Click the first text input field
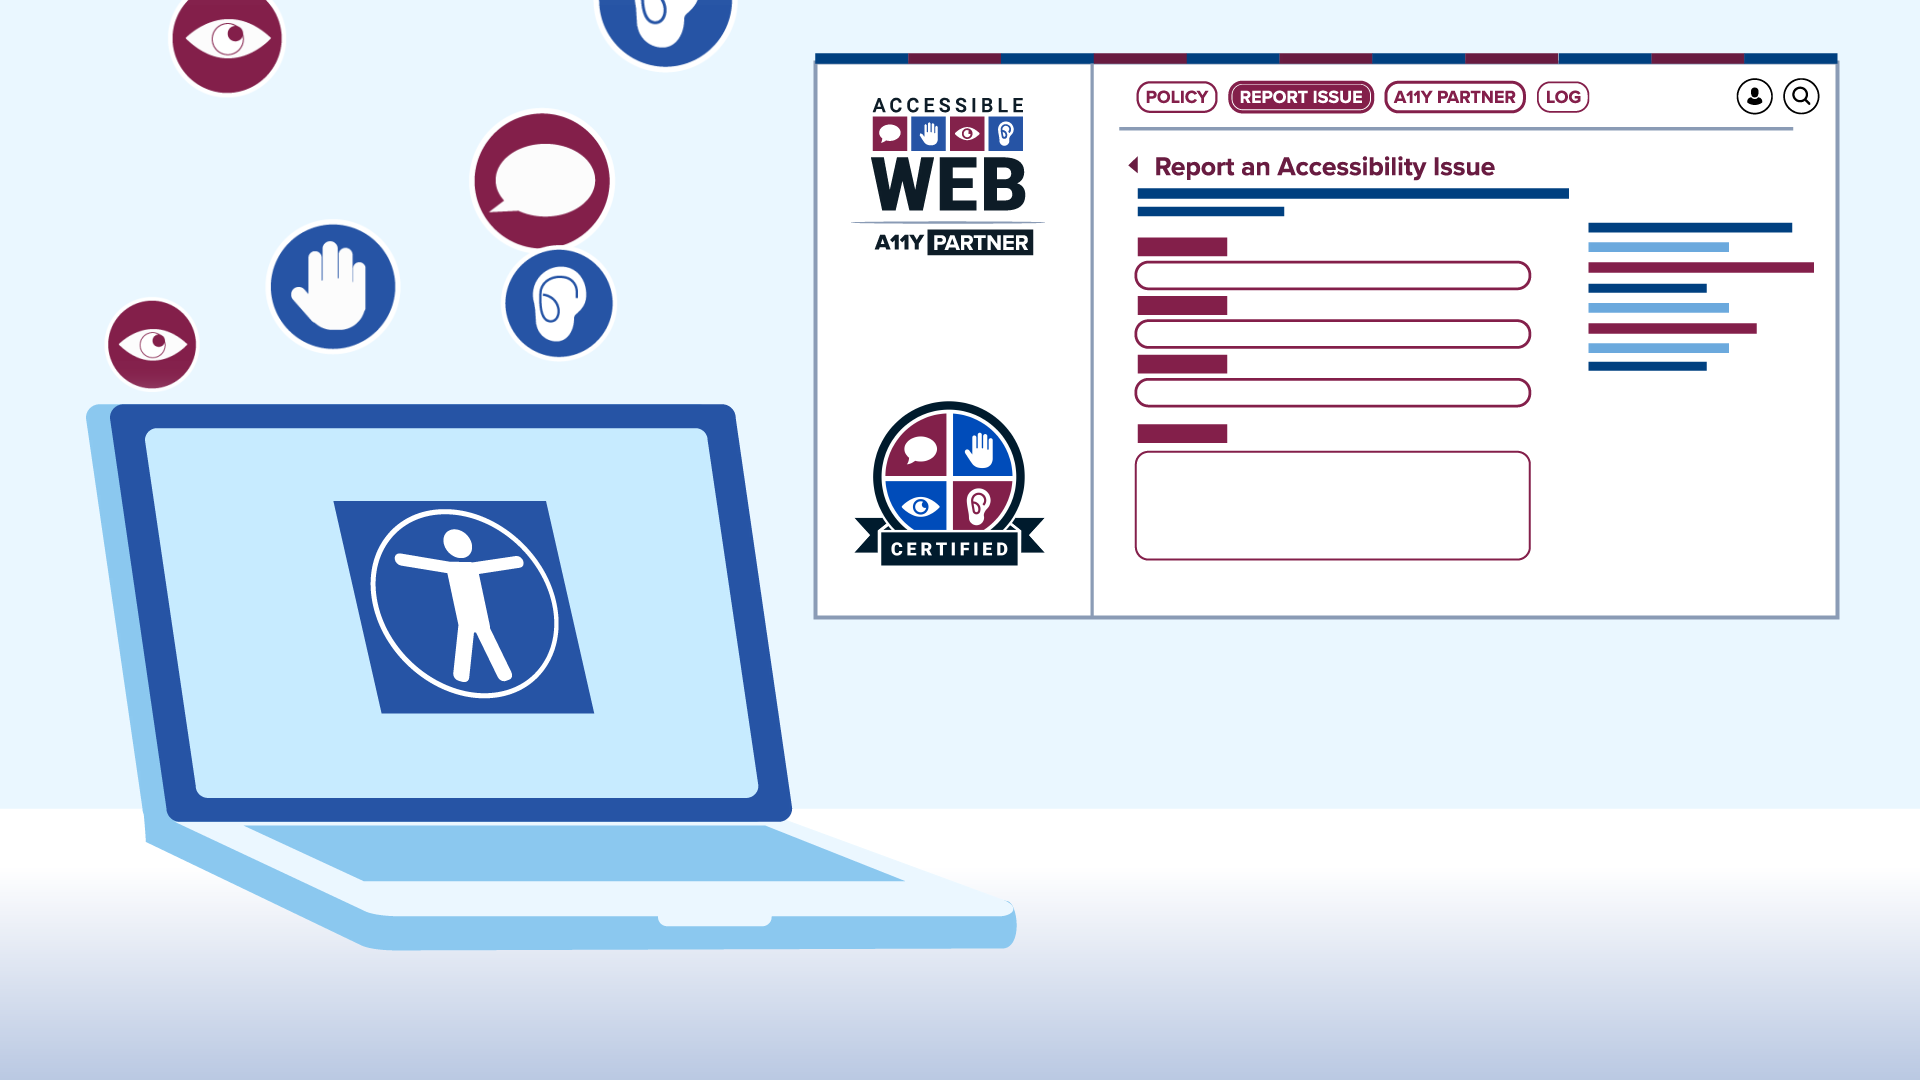Image resolution: width=1920 pixels, height=1080 pixels. [x=1331, y=276]
